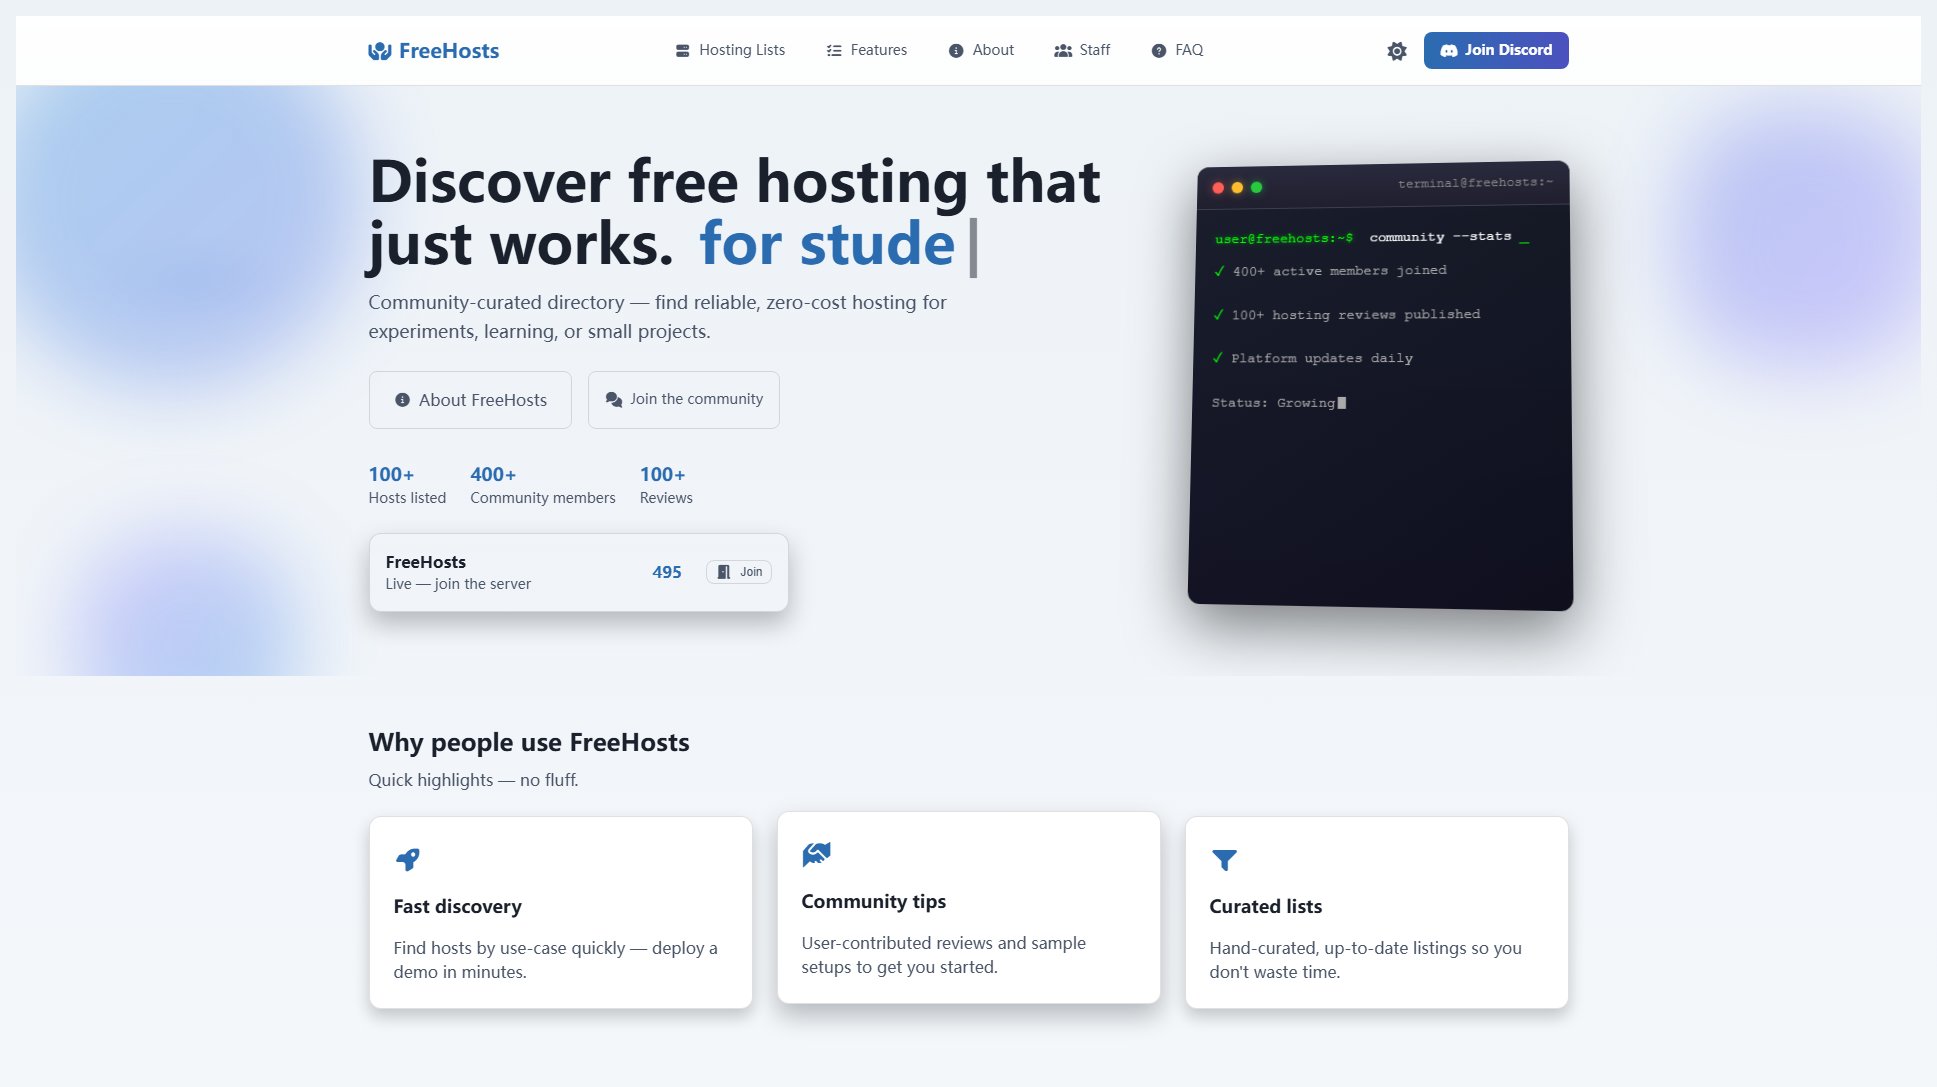
Task: Click the filter icon on Curated lists card
Action: (1225, 859)
